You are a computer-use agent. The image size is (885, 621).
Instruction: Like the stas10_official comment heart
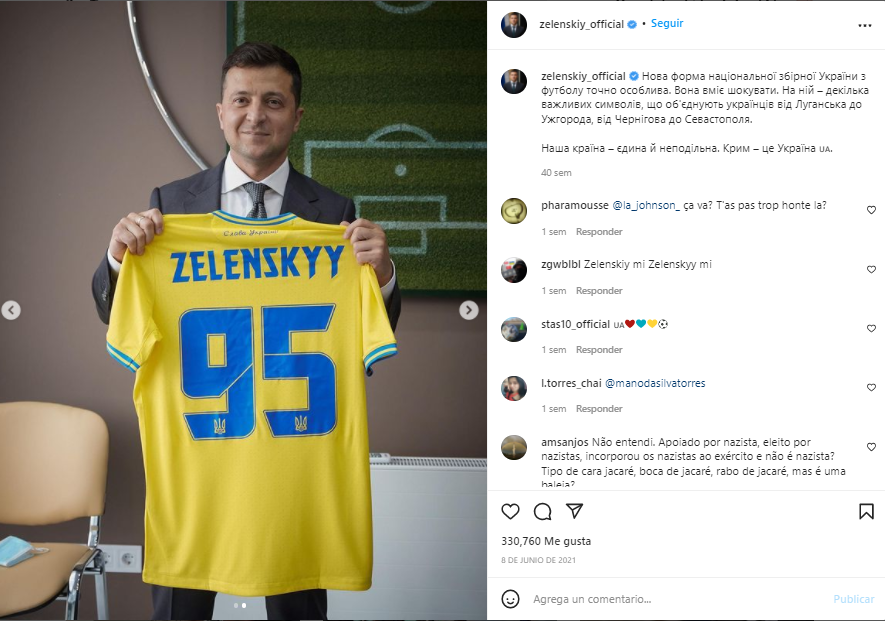871,328
